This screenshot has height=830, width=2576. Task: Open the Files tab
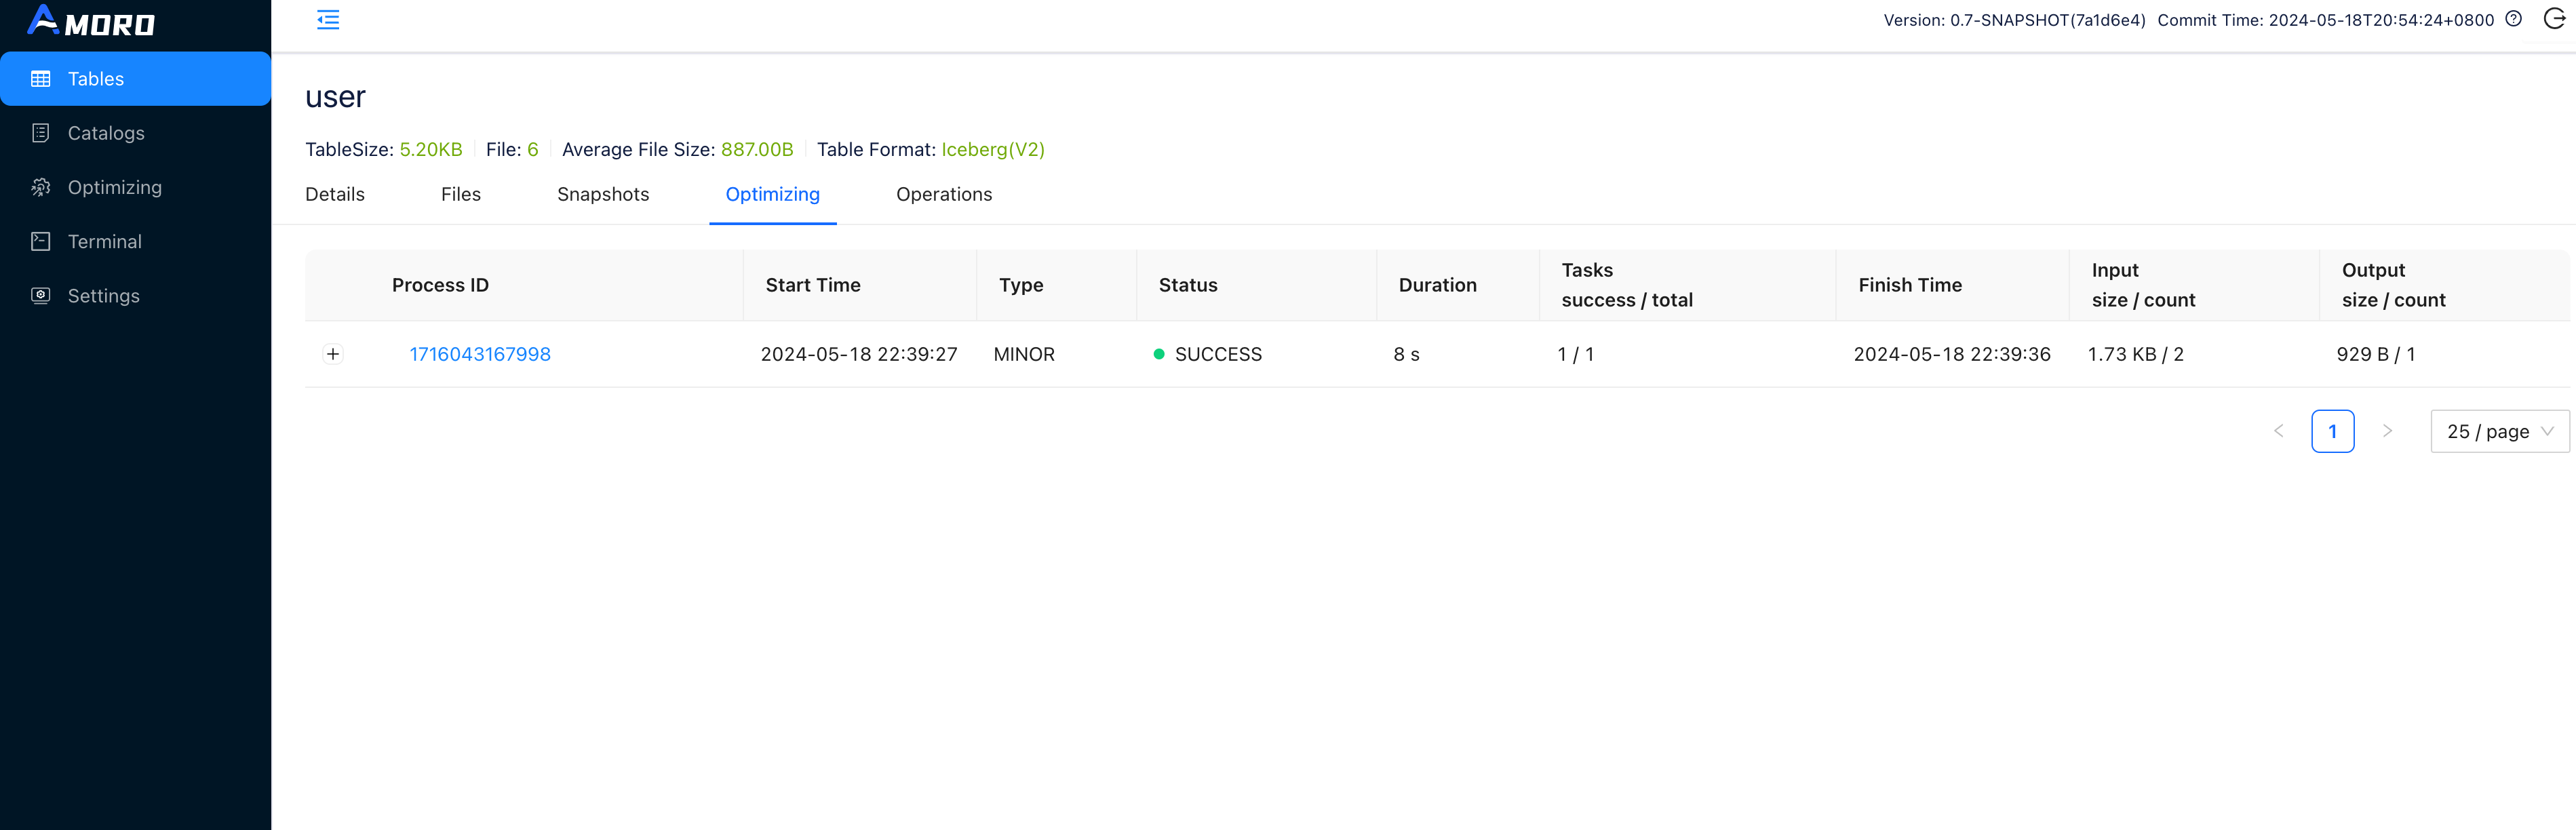point(460,194)
